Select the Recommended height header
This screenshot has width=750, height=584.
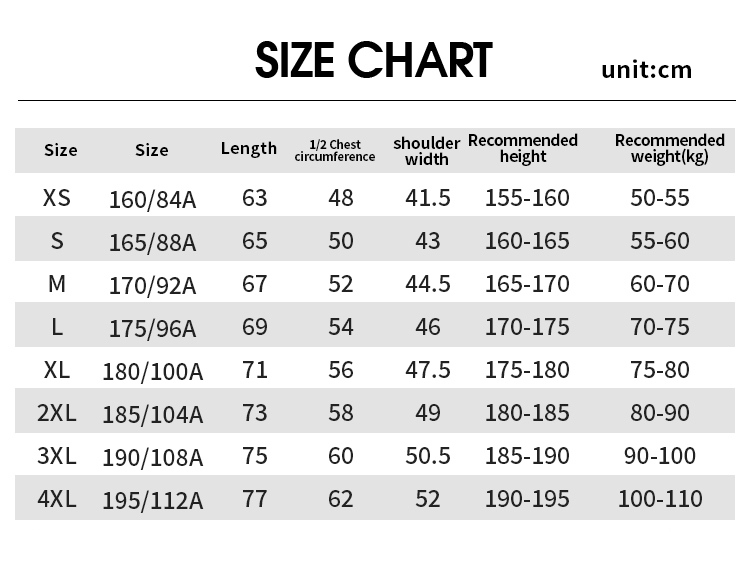tap(523, 148)
